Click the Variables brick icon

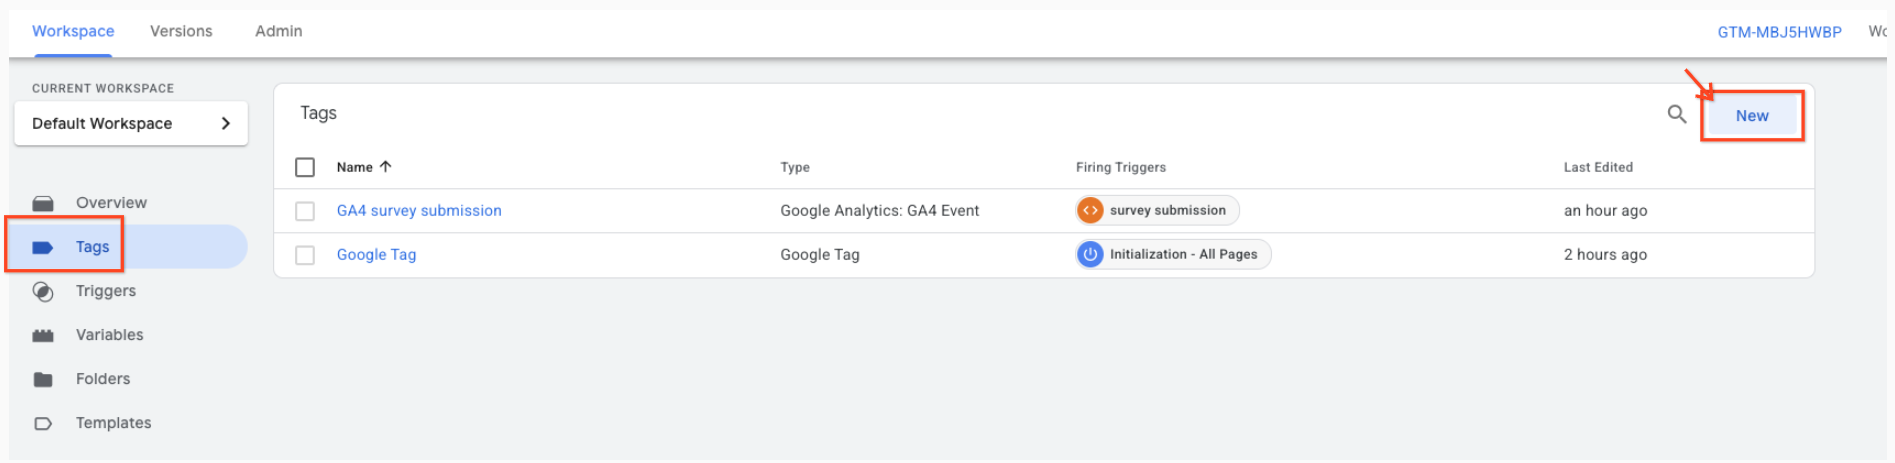pyautogui.click(x=43, y=335)
